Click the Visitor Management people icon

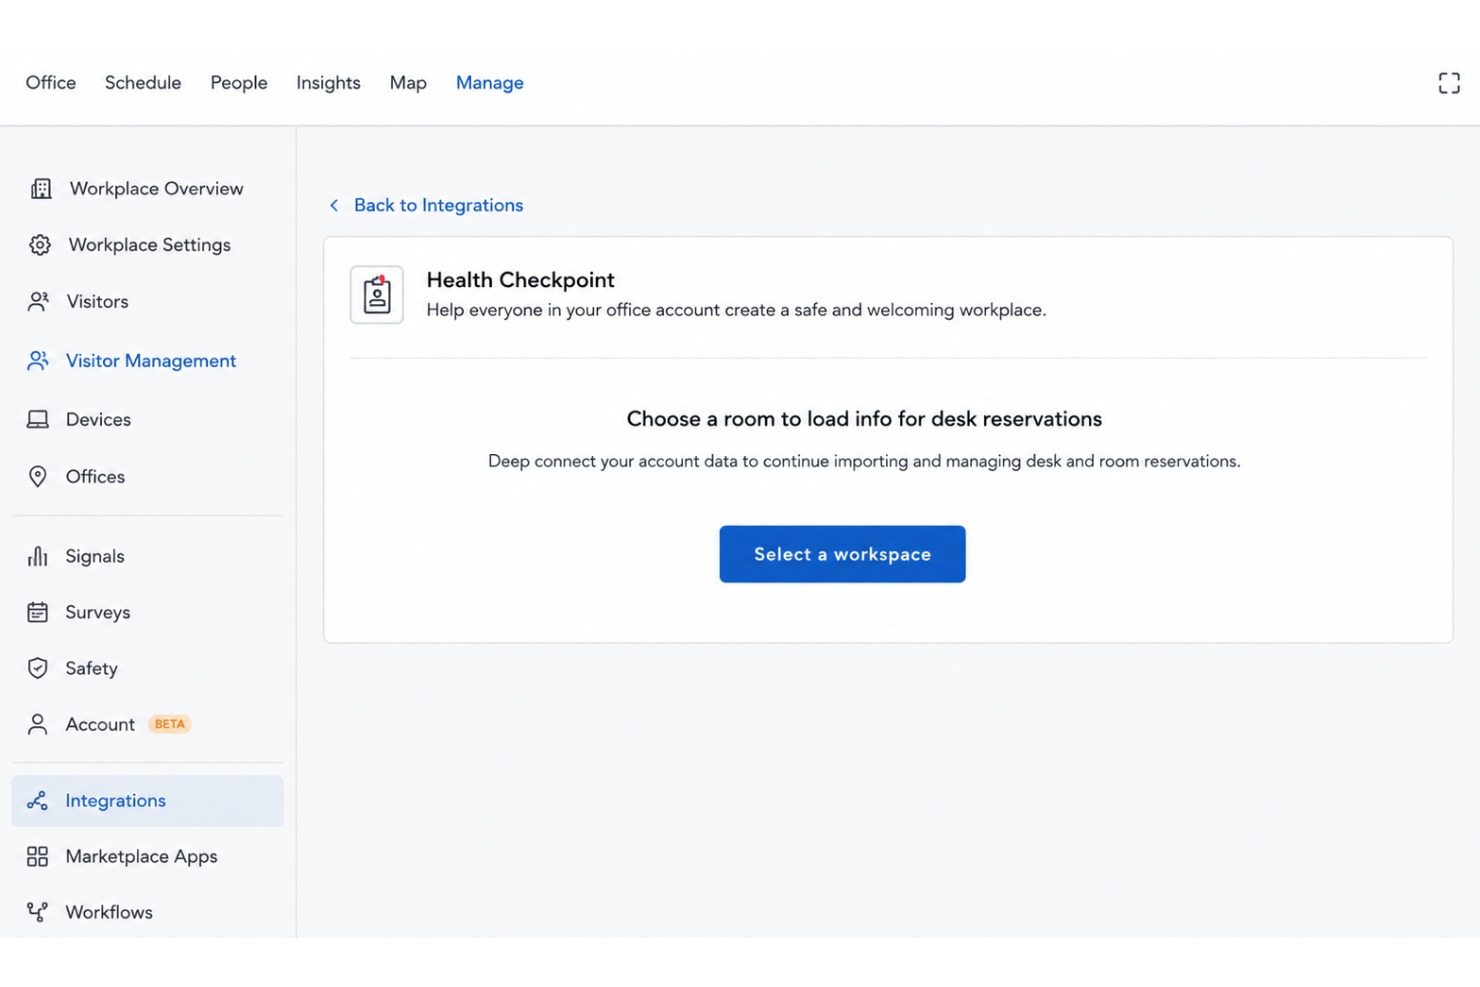(38, 361)
